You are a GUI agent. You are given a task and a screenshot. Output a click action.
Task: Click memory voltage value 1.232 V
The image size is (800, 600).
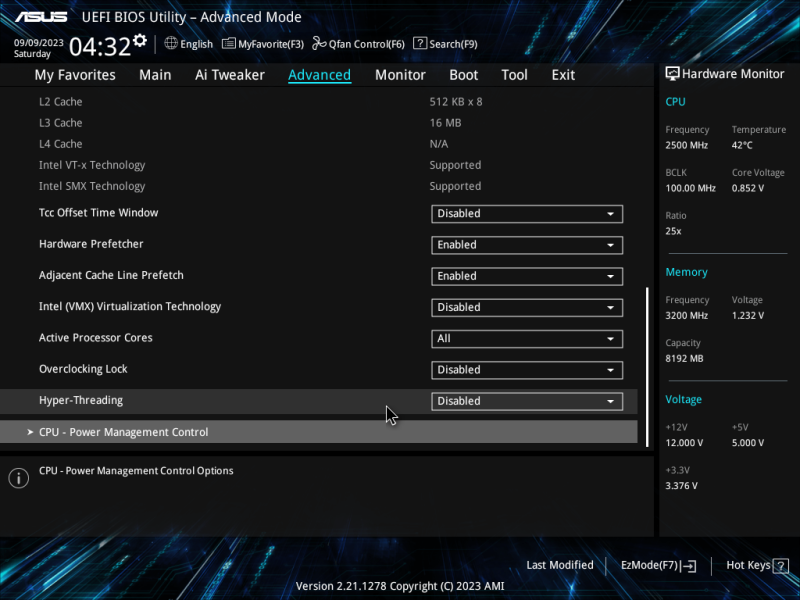pos(747,316)
